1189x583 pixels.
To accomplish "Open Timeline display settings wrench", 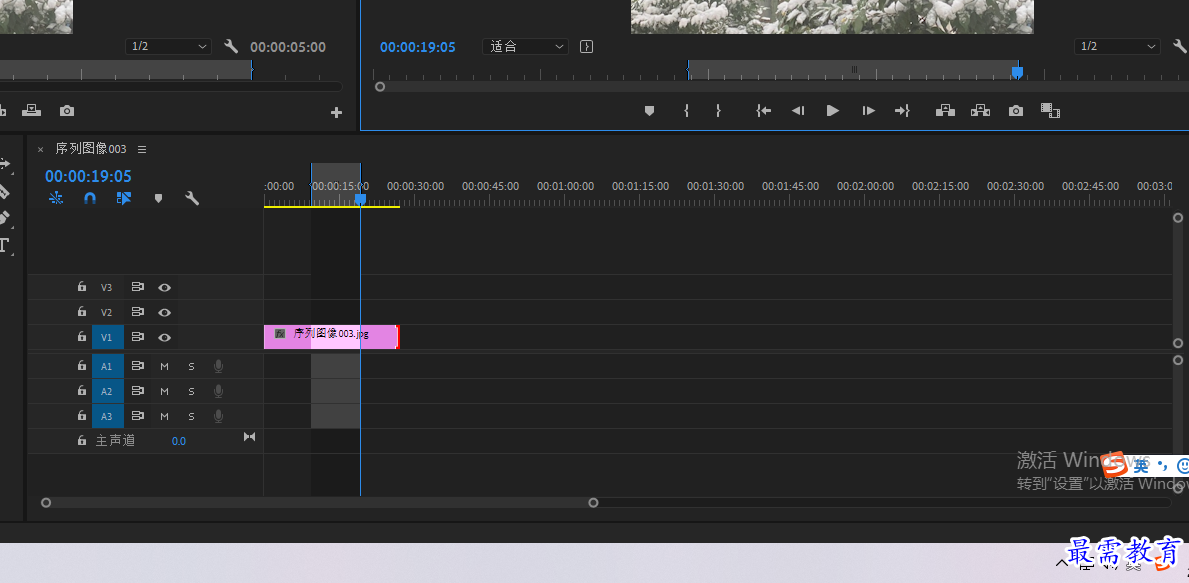I will point(193,199).
